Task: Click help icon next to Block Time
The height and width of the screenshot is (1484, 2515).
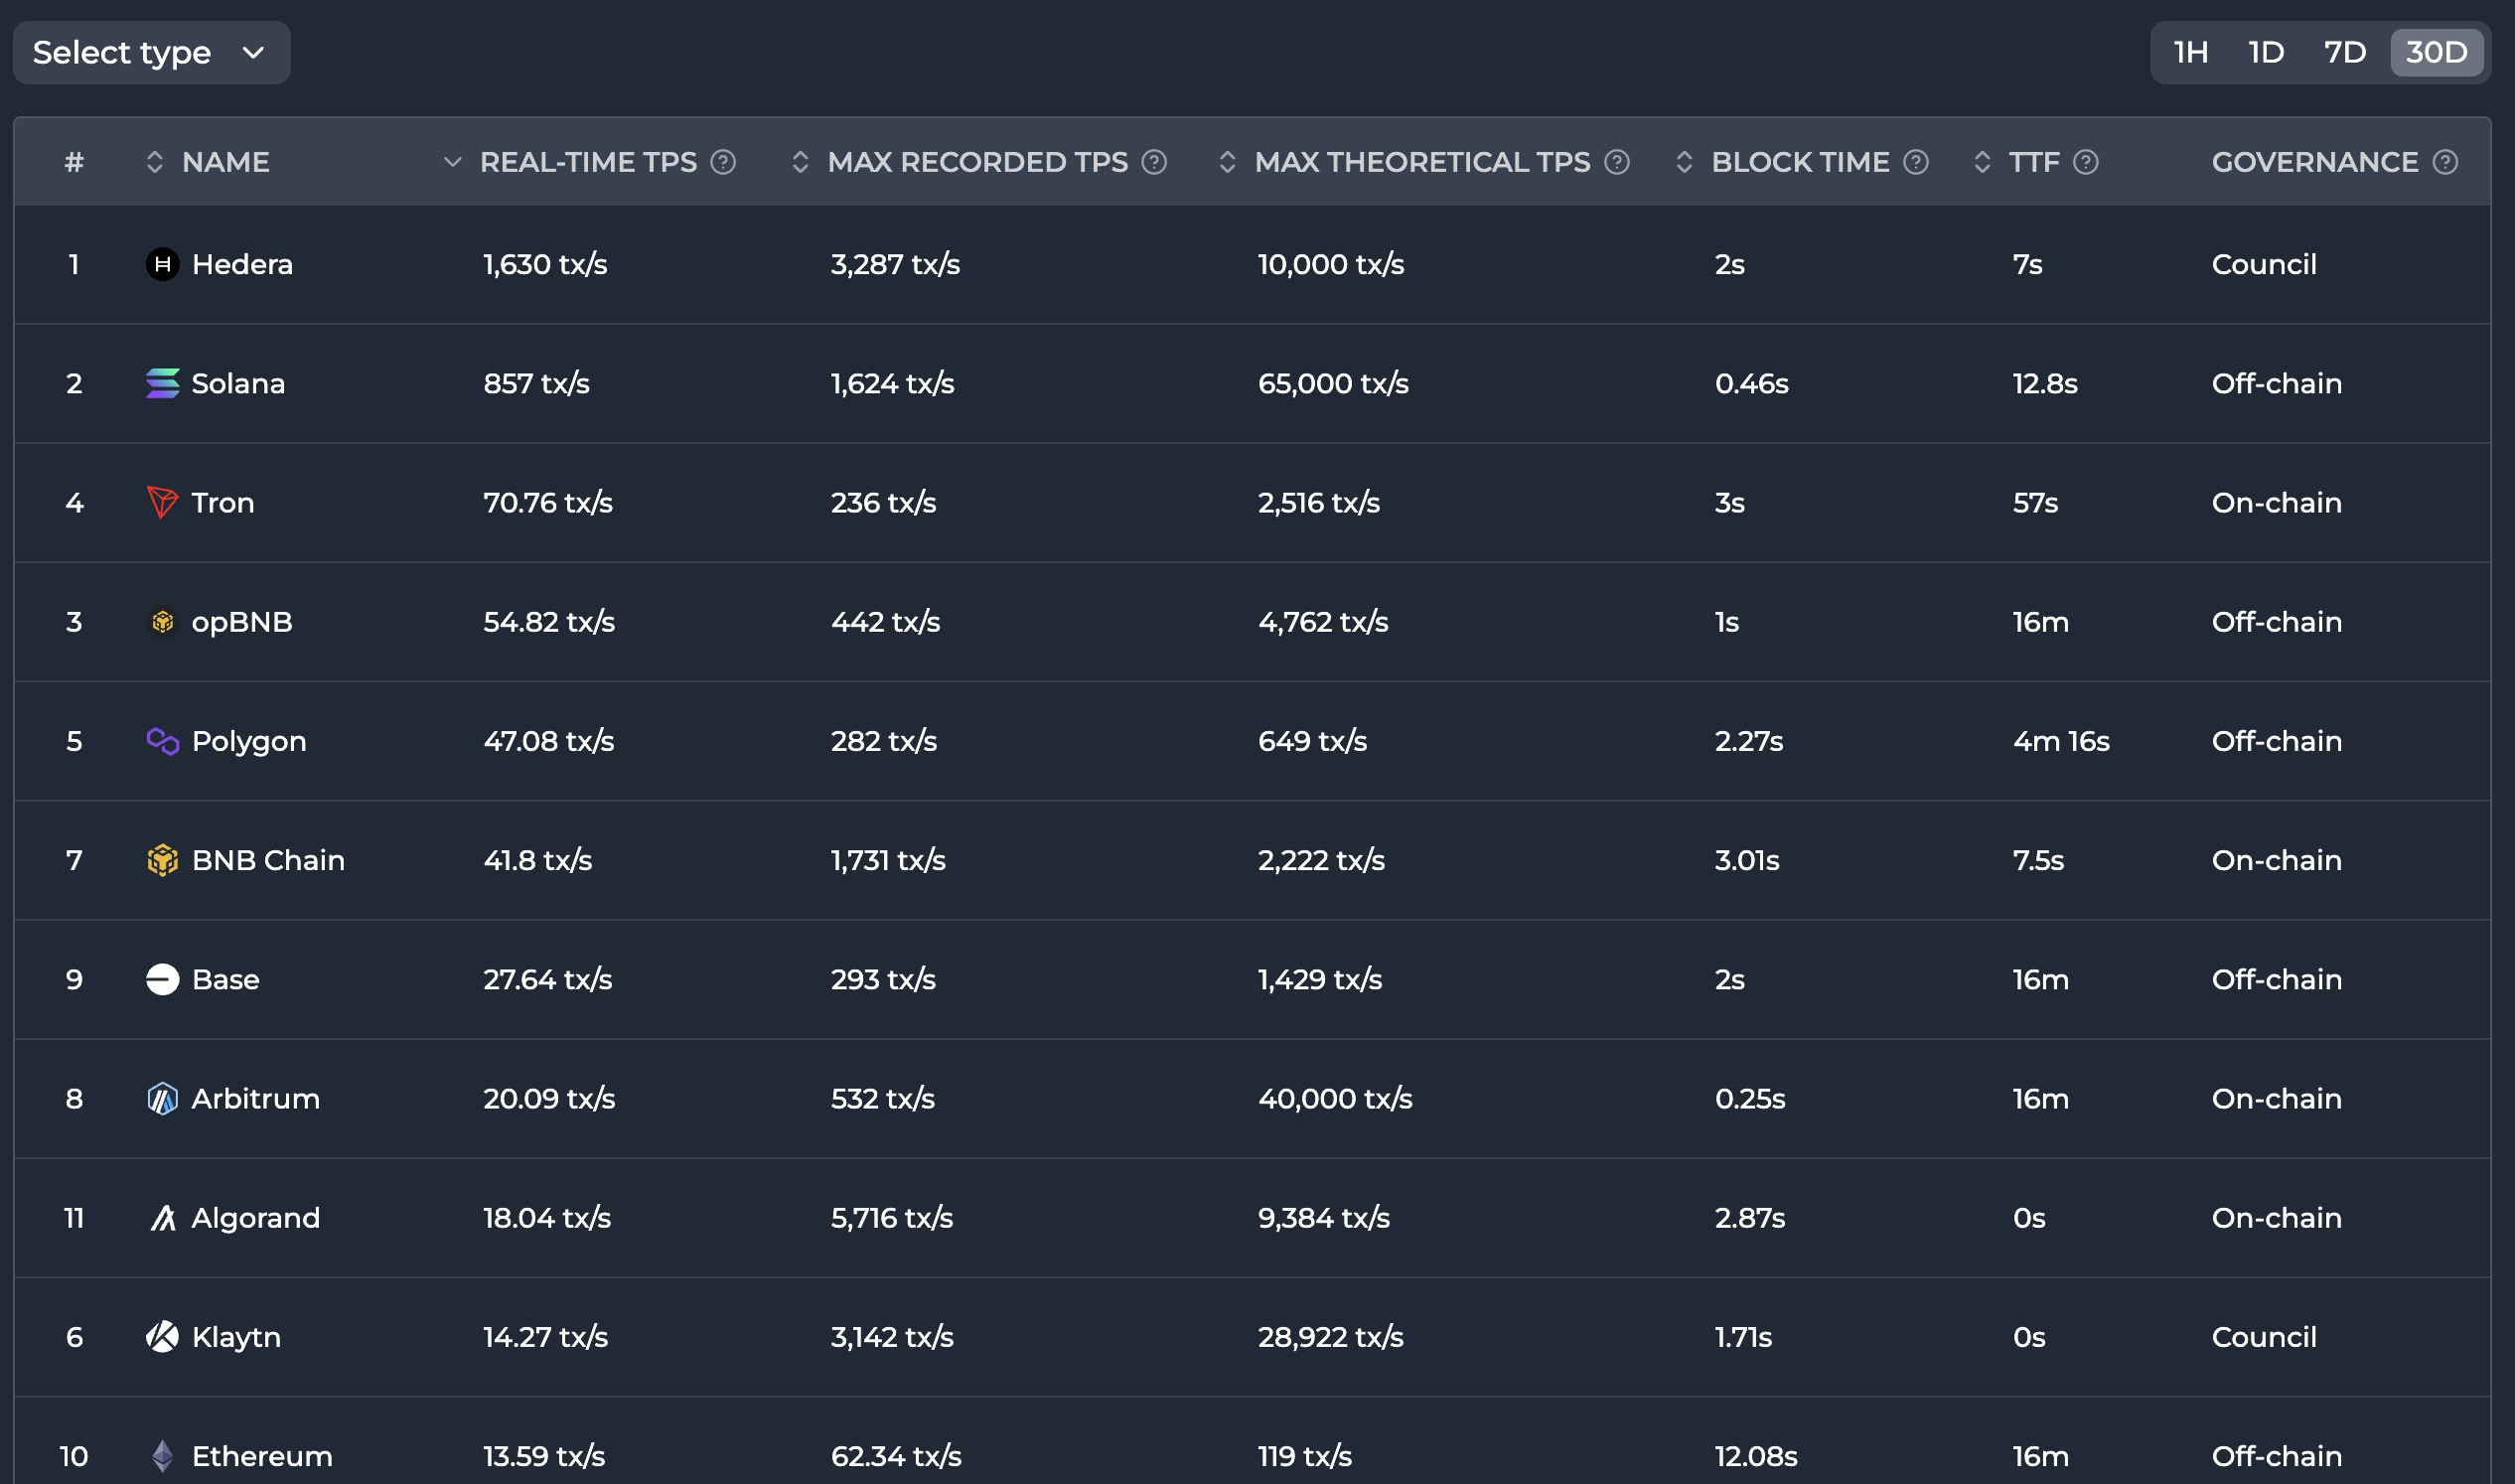Action: point(1915,162)
